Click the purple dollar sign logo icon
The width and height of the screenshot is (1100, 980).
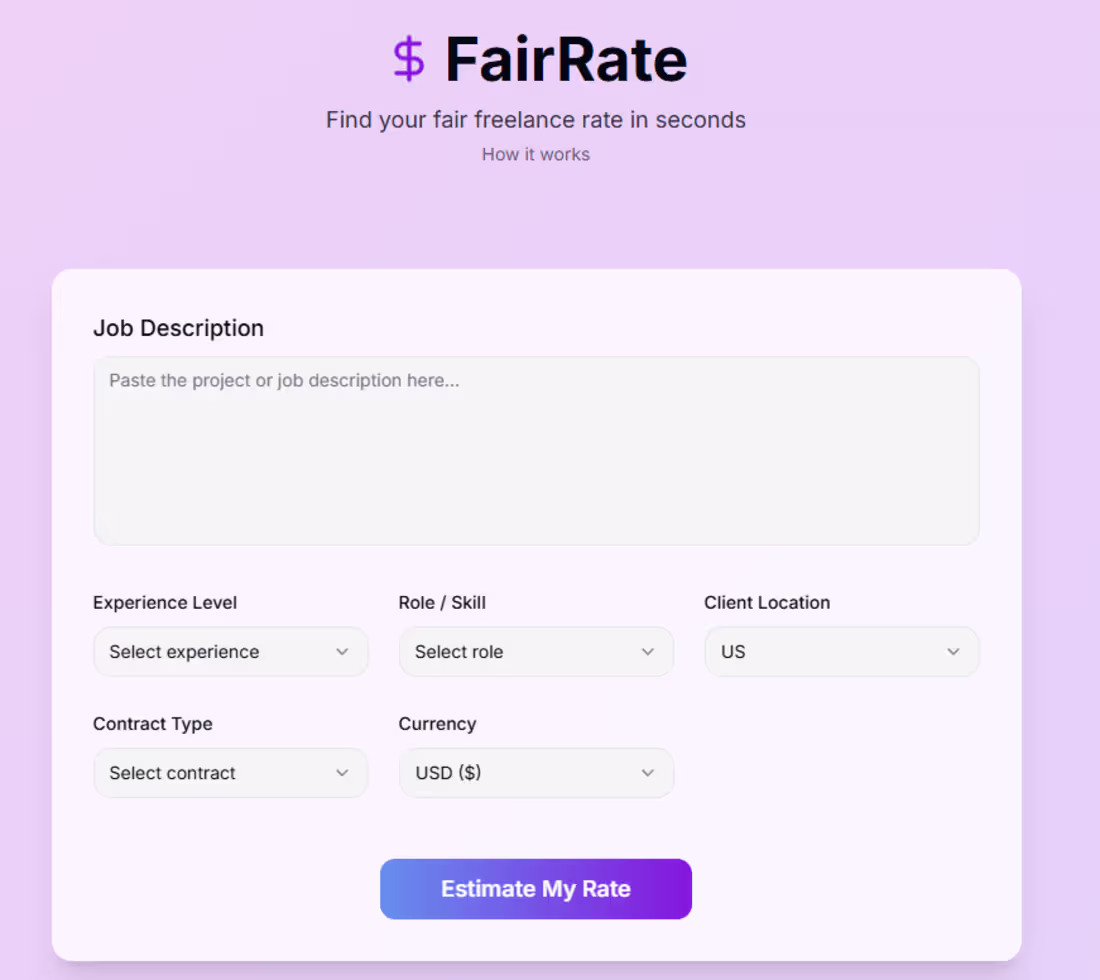[x=408, y=59]
